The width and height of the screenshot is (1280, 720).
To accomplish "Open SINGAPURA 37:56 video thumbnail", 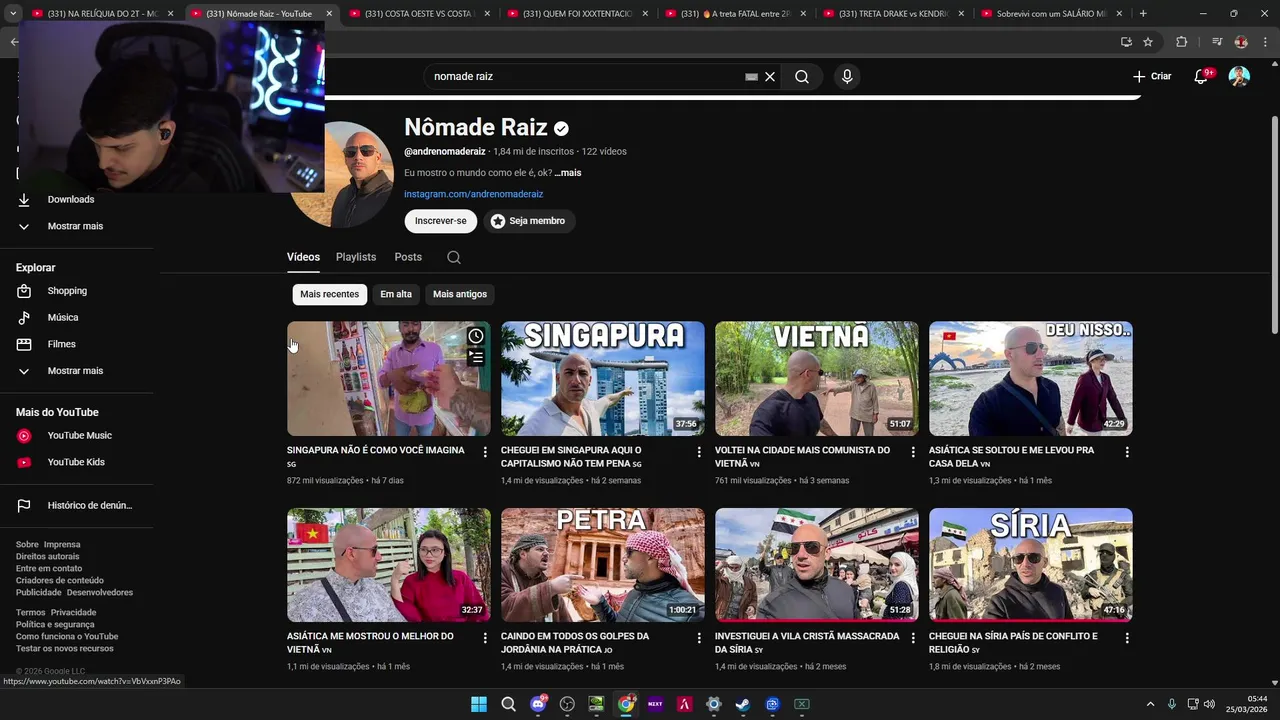I will (x=603, y=378).
